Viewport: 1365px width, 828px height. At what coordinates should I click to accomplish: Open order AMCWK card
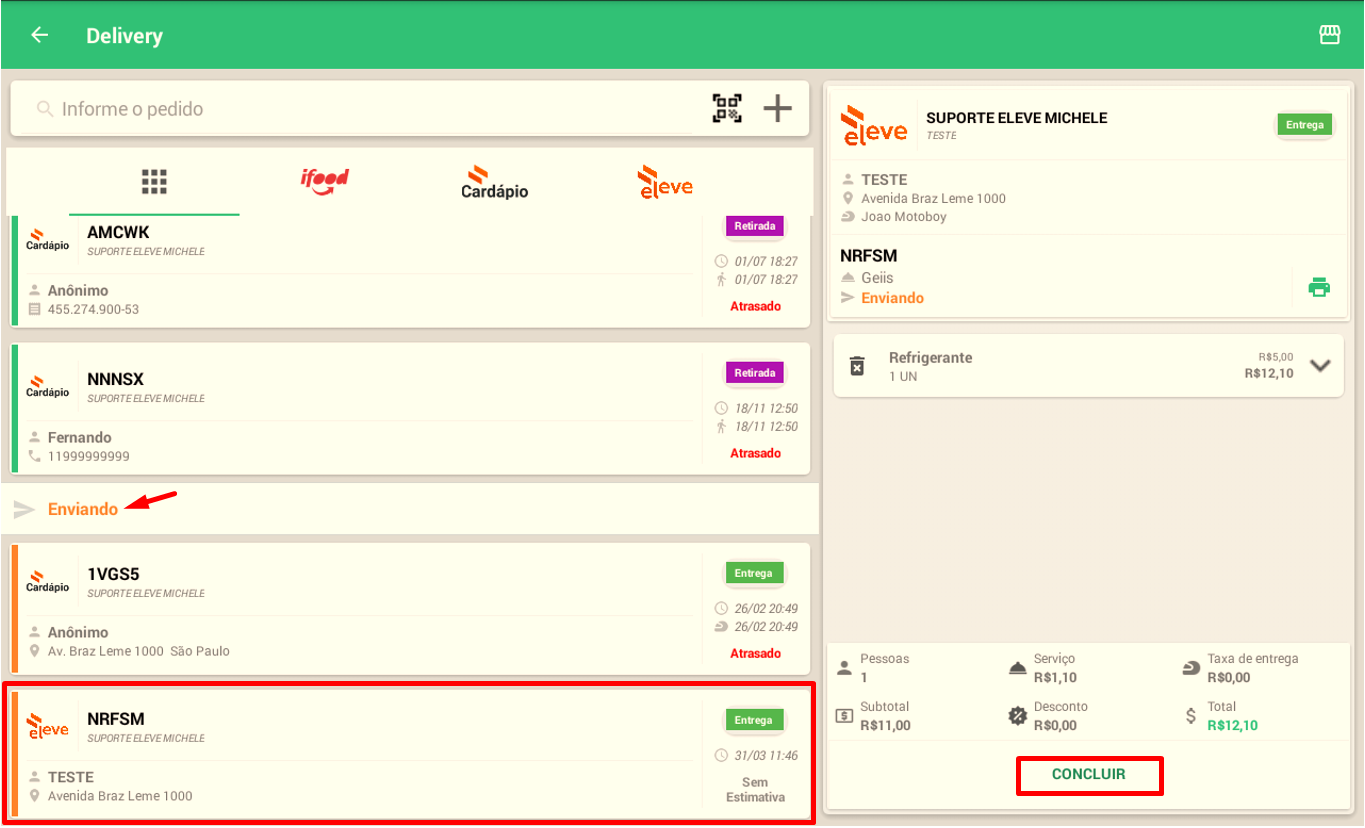pos(410,271)
